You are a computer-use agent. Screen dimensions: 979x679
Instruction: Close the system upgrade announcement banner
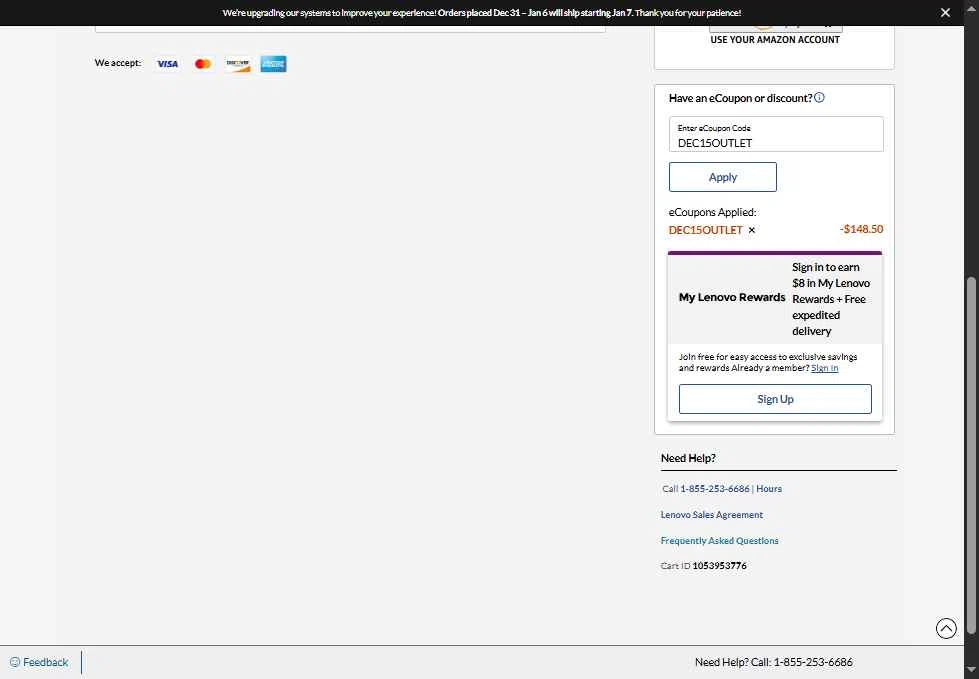click(945, 12)
